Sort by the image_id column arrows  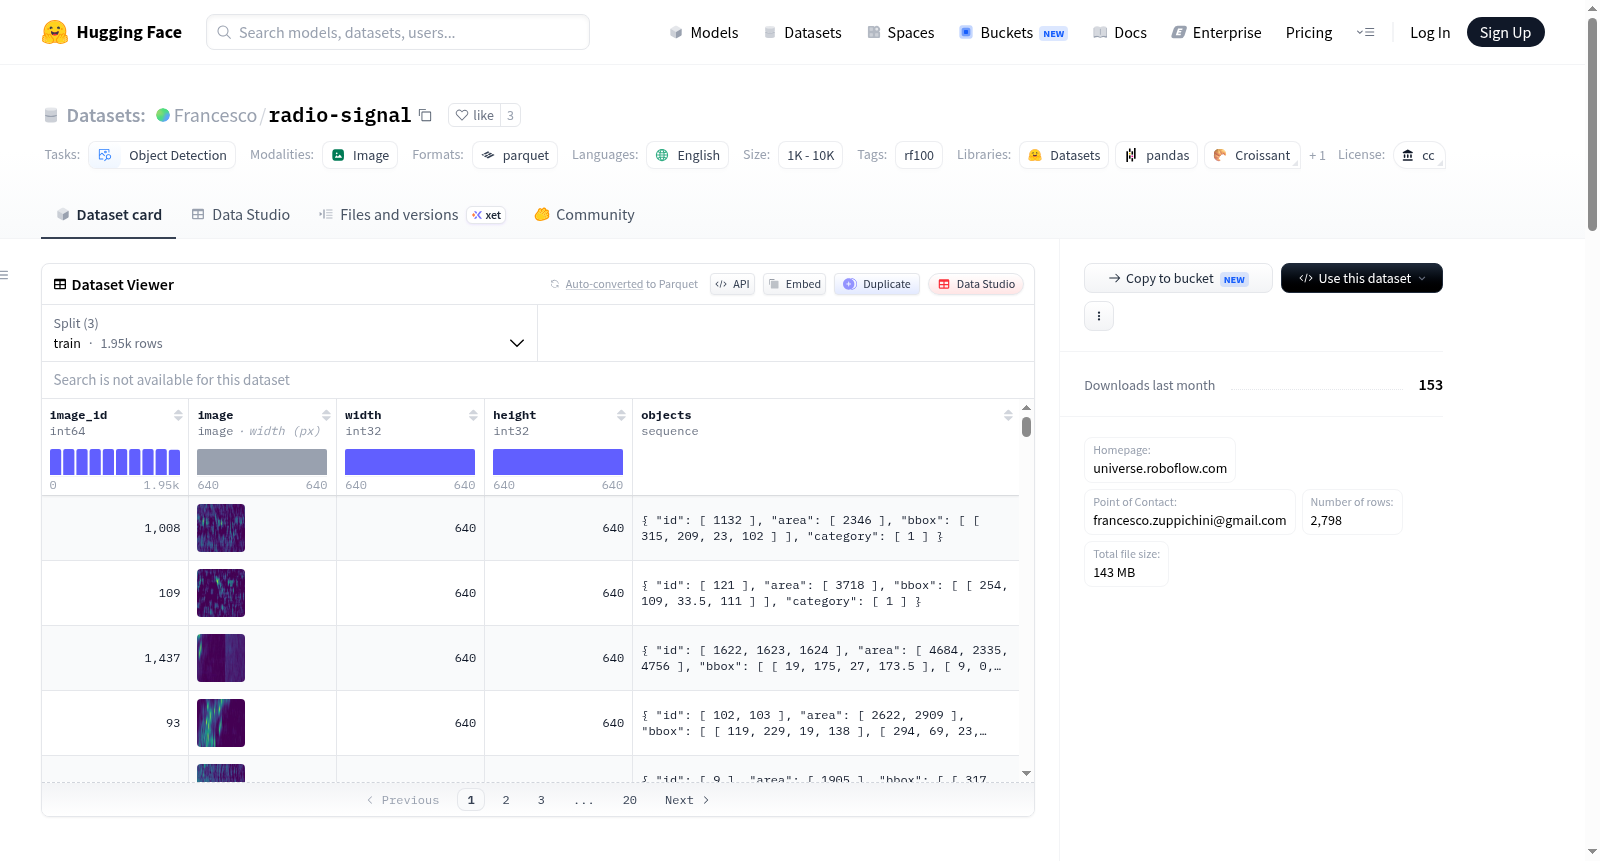click(178, 415)
